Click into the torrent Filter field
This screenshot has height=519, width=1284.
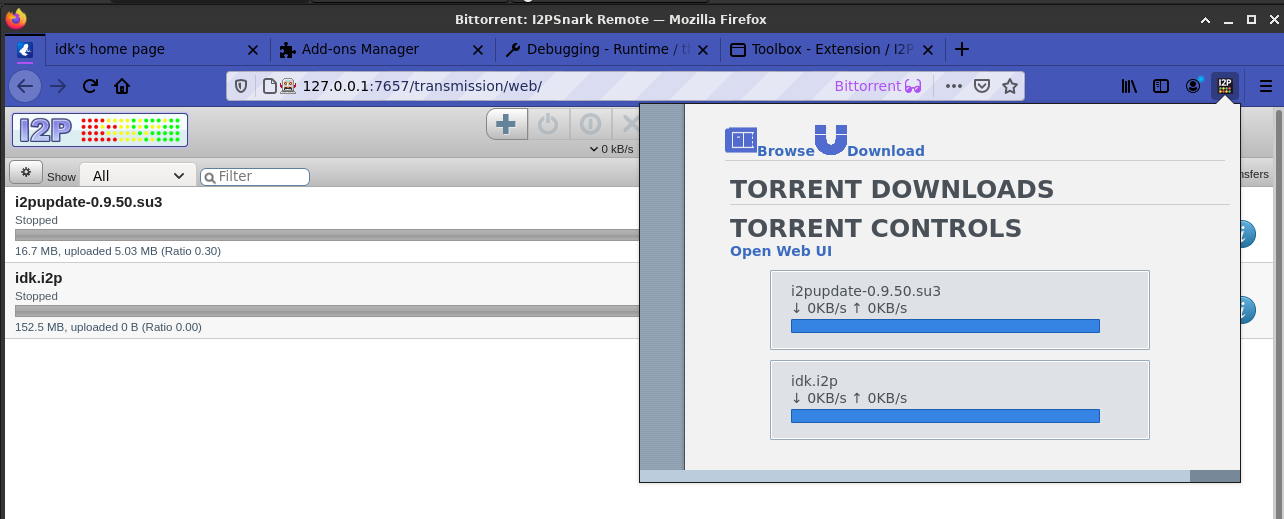click(x=255, y=176)
